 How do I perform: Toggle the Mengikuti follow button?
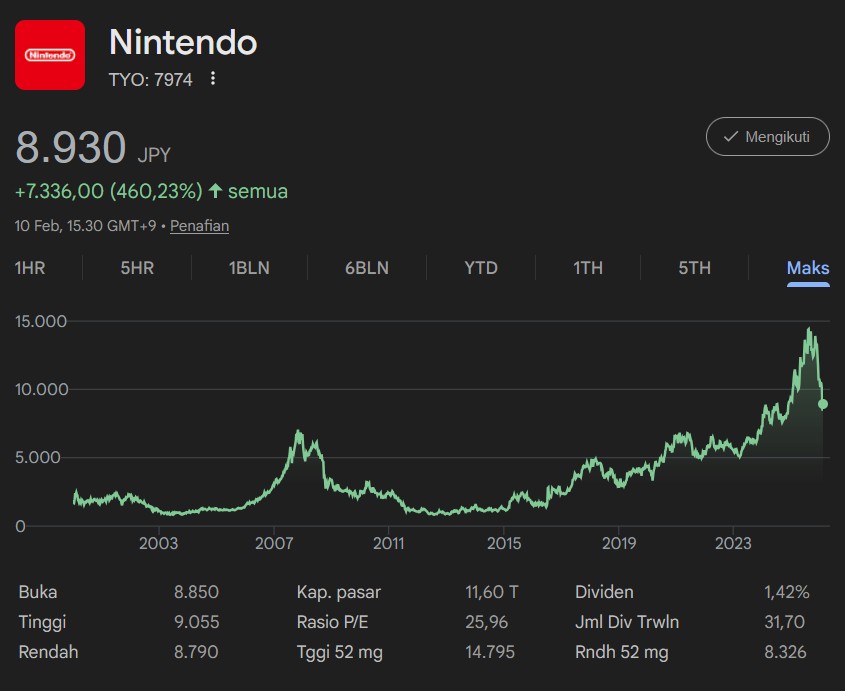(x=767, y=136)
